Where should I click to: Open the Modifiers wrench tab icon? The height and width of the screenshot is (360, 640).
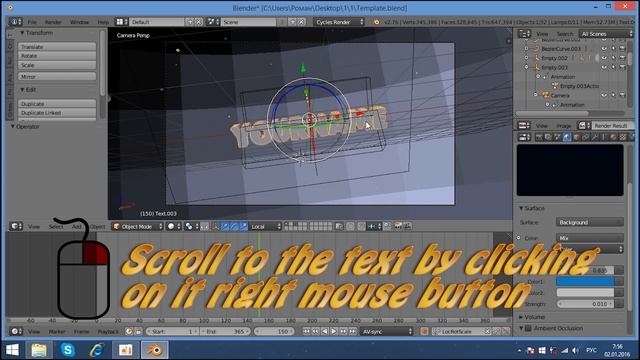(x=595, y=138)
